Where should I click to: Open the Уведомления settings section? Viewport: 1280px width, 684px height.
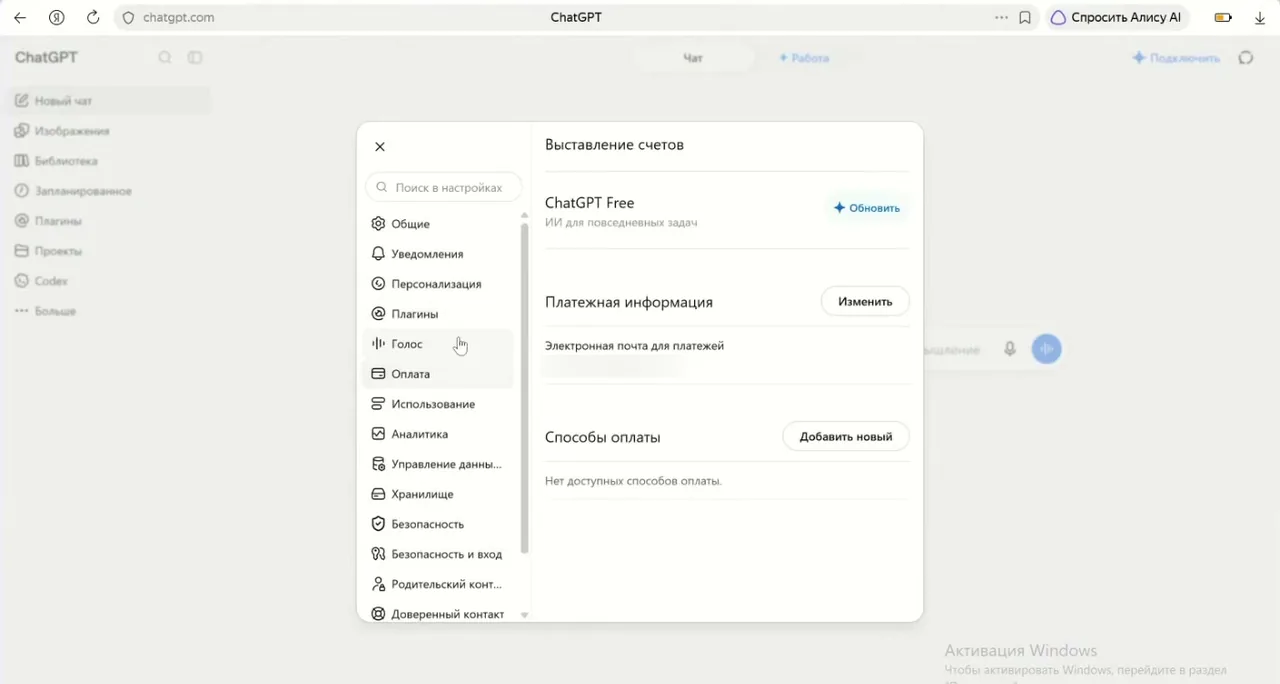438,254
